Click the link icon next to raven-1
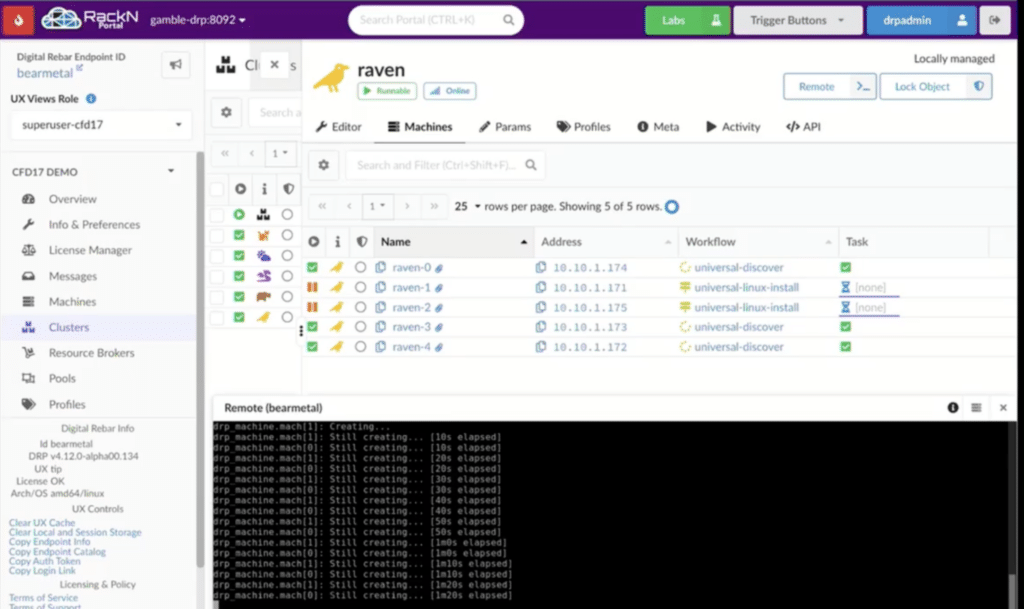This screenshot has height=609, width=1024. click(439, 288)
